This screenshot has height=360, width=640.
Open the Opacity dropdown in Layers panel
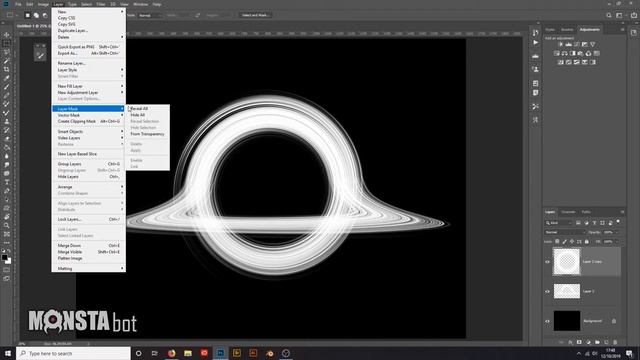(x=617, y=232)
